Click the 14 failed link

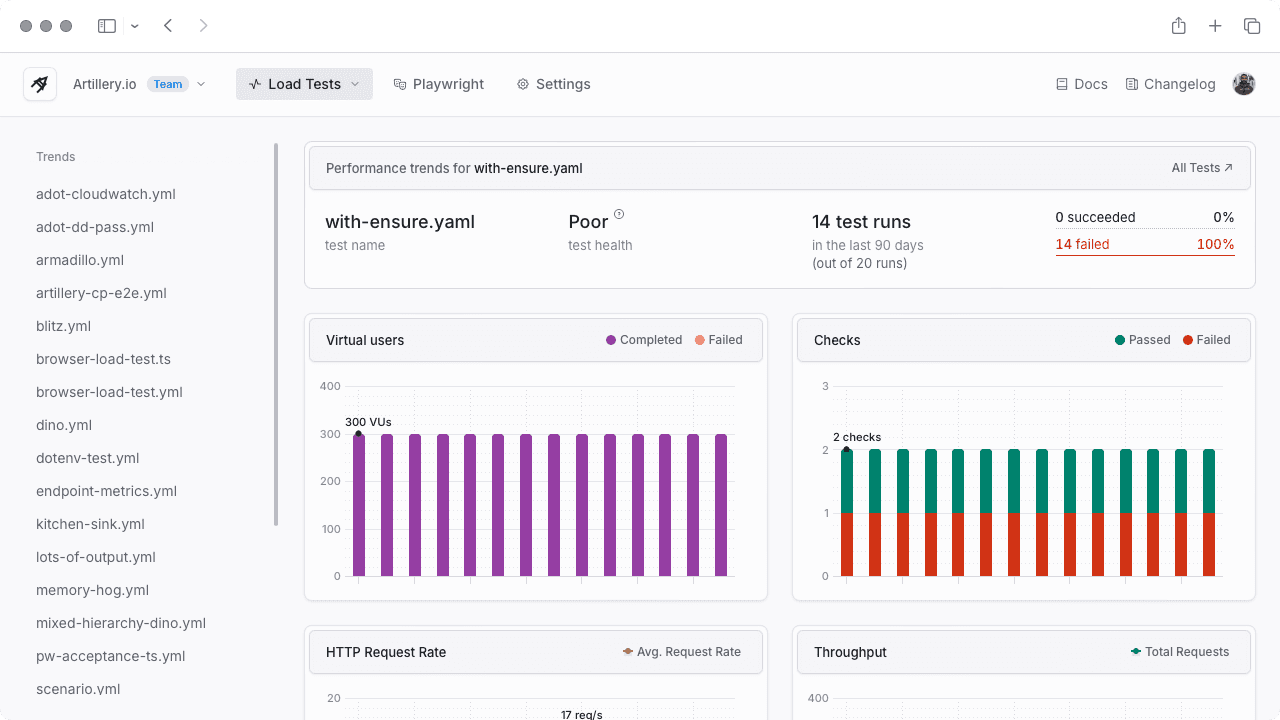coord(1085,243)
